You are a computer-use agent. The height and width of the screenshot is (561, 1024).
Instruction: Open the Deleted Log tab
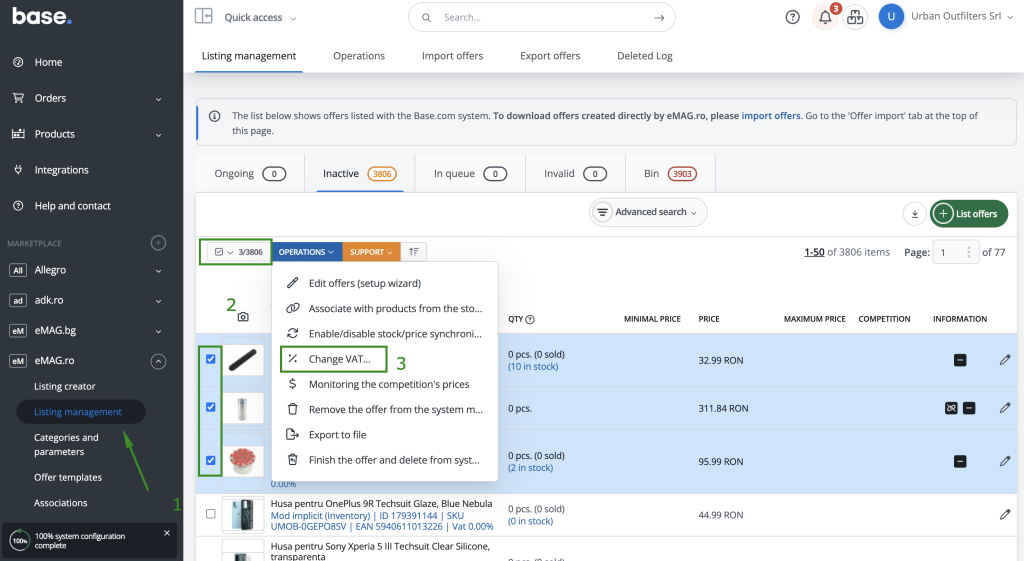[645, 56]
